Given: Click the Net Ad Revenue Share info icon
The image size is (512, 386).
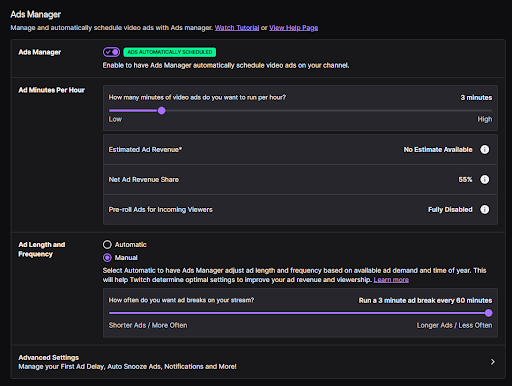Looking at the screenshot, I should [x=484, y=179].
